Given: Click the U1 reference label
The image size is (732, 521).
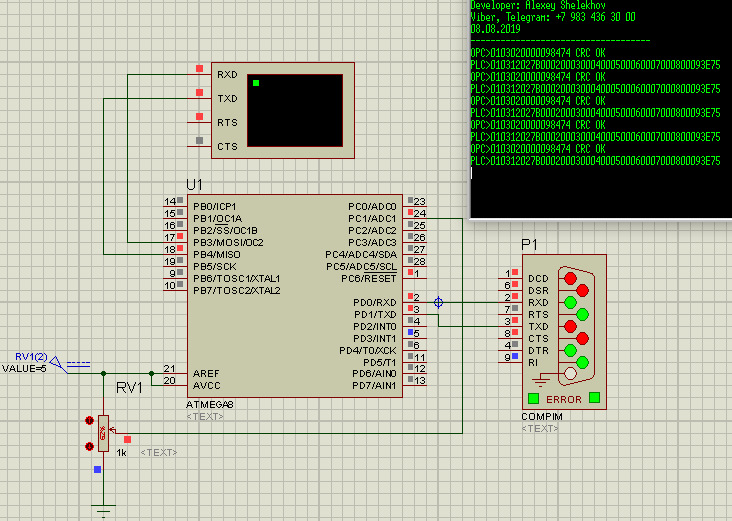Looking at the screenshot, I should click(x=194, y=185).
